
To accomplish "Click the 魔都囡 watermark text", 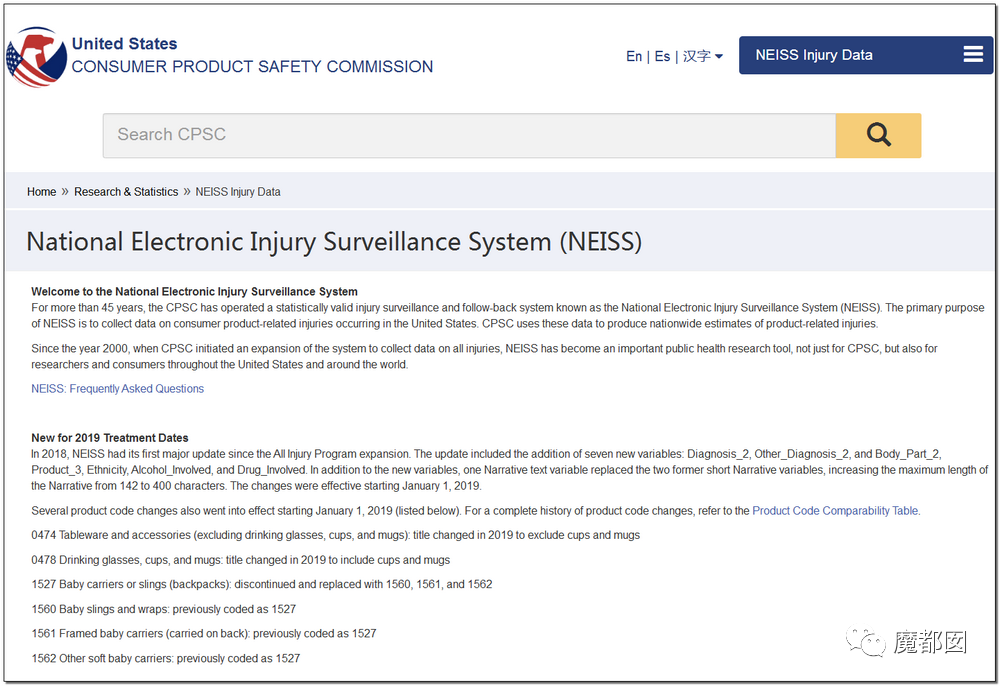I will coord(930,642).
